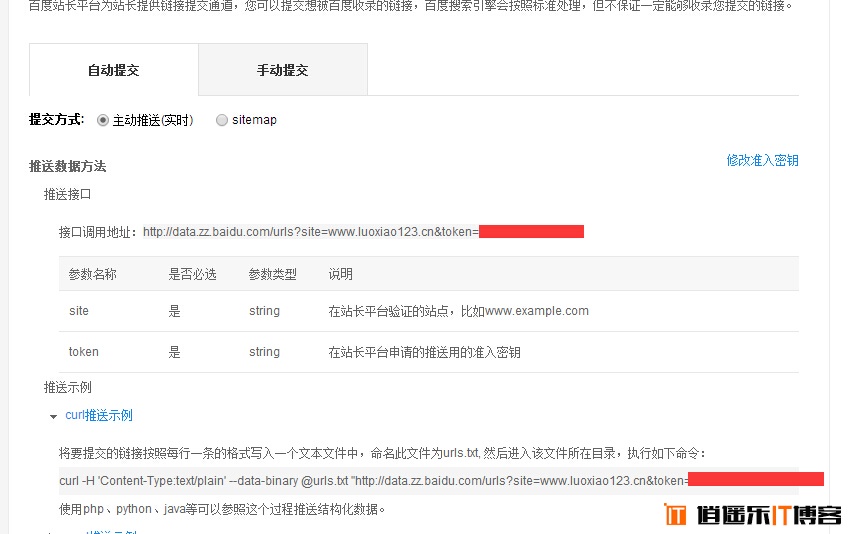Click the interface URL data.zz.baidu.com address
This screenshot has width=864, height=534.
click(311, 232)
